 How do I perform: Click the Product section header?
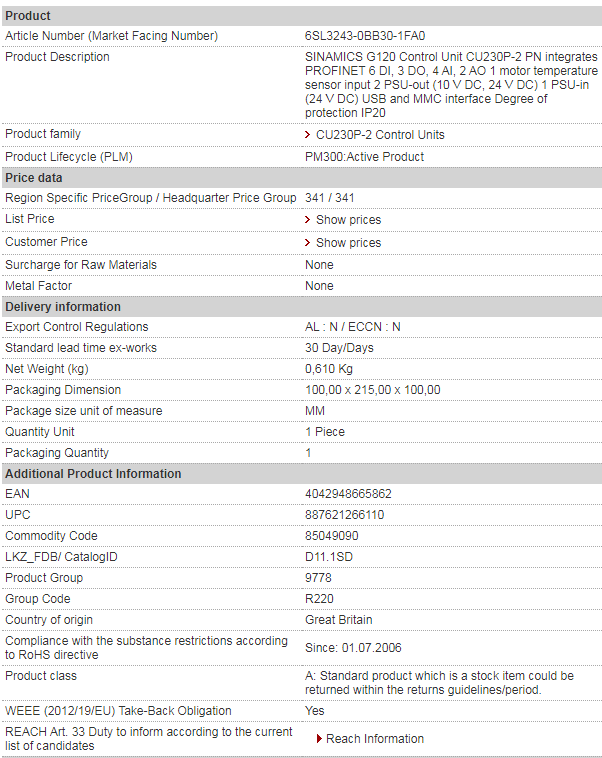(302, 16)
